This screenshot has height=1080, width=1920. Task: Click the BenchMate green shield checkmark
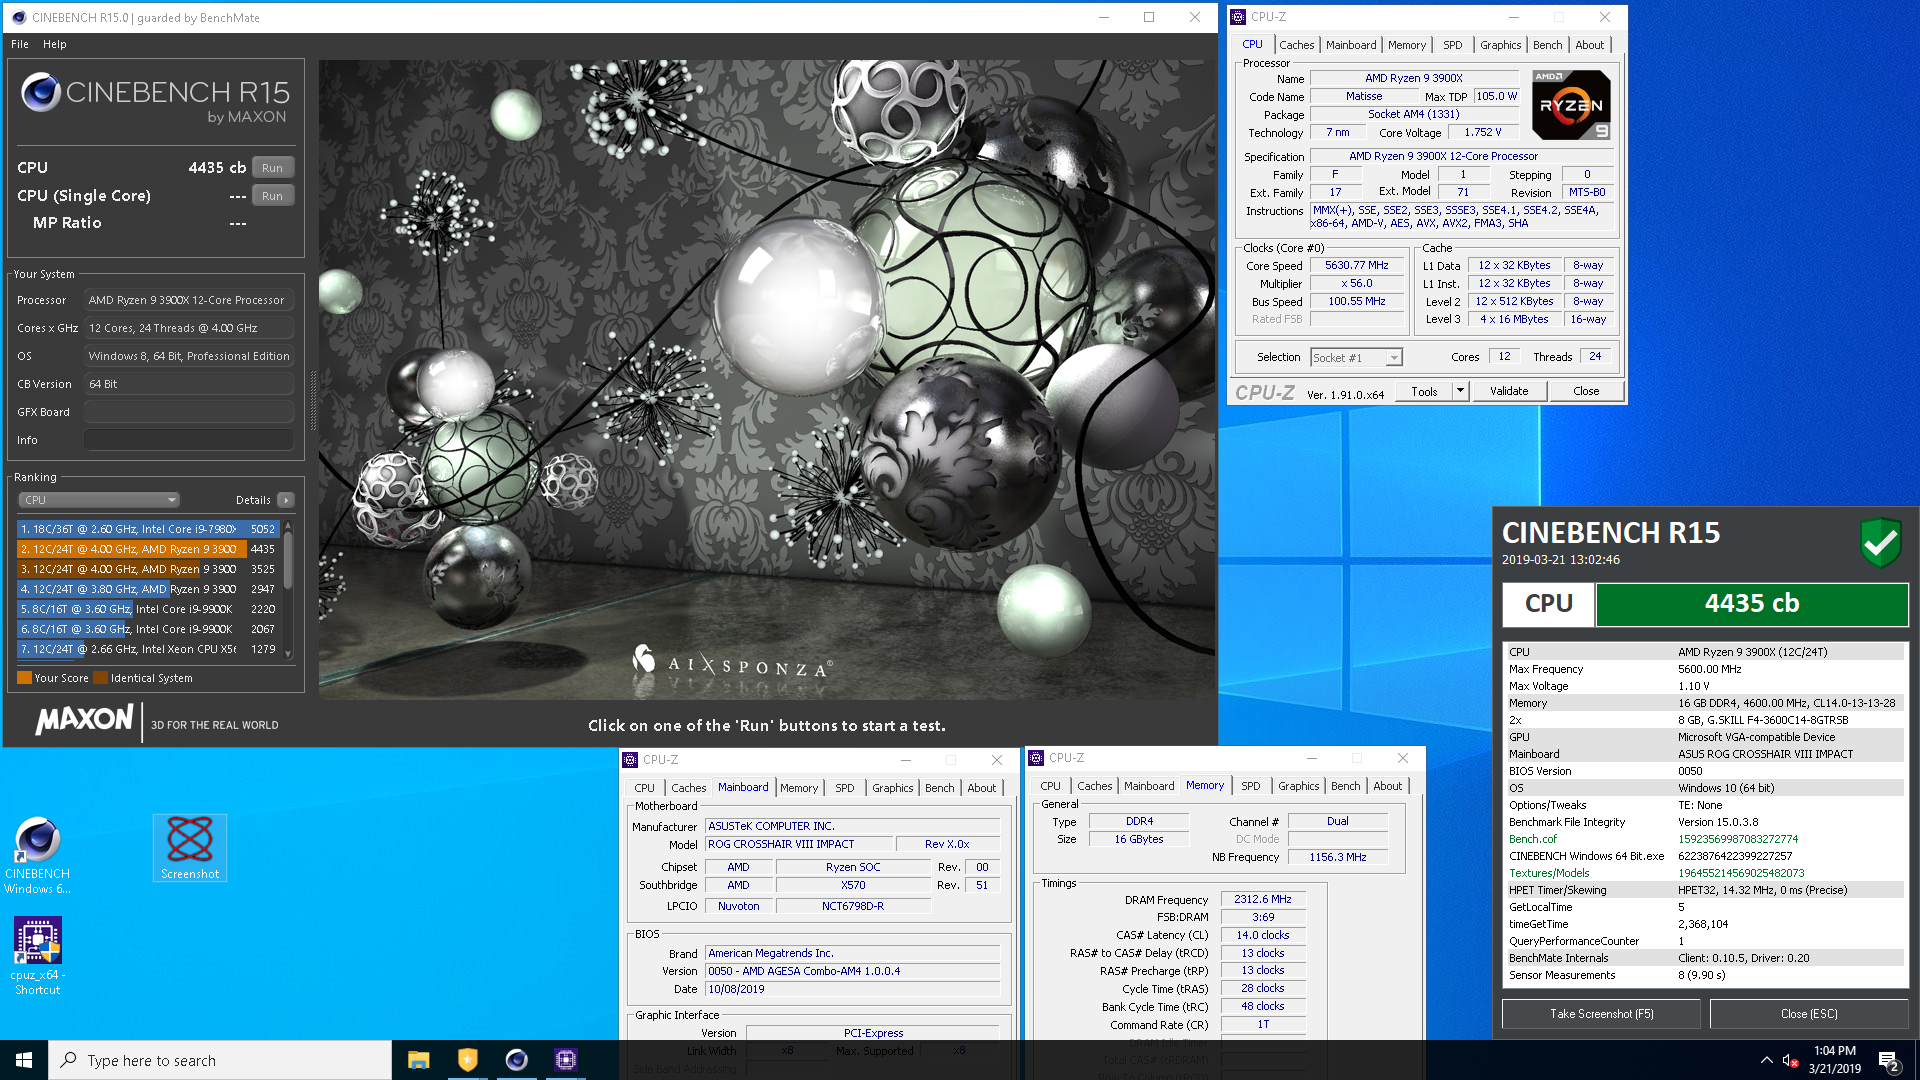click(1880, 543)
